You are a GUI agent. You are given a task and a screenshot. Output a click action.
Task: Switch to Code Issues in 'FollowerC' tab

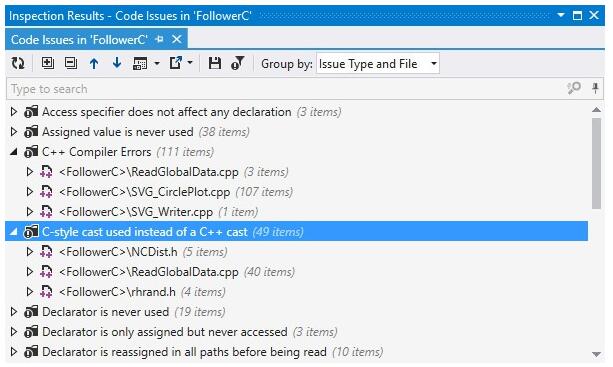pyautogui.click(x=79, y=40)
